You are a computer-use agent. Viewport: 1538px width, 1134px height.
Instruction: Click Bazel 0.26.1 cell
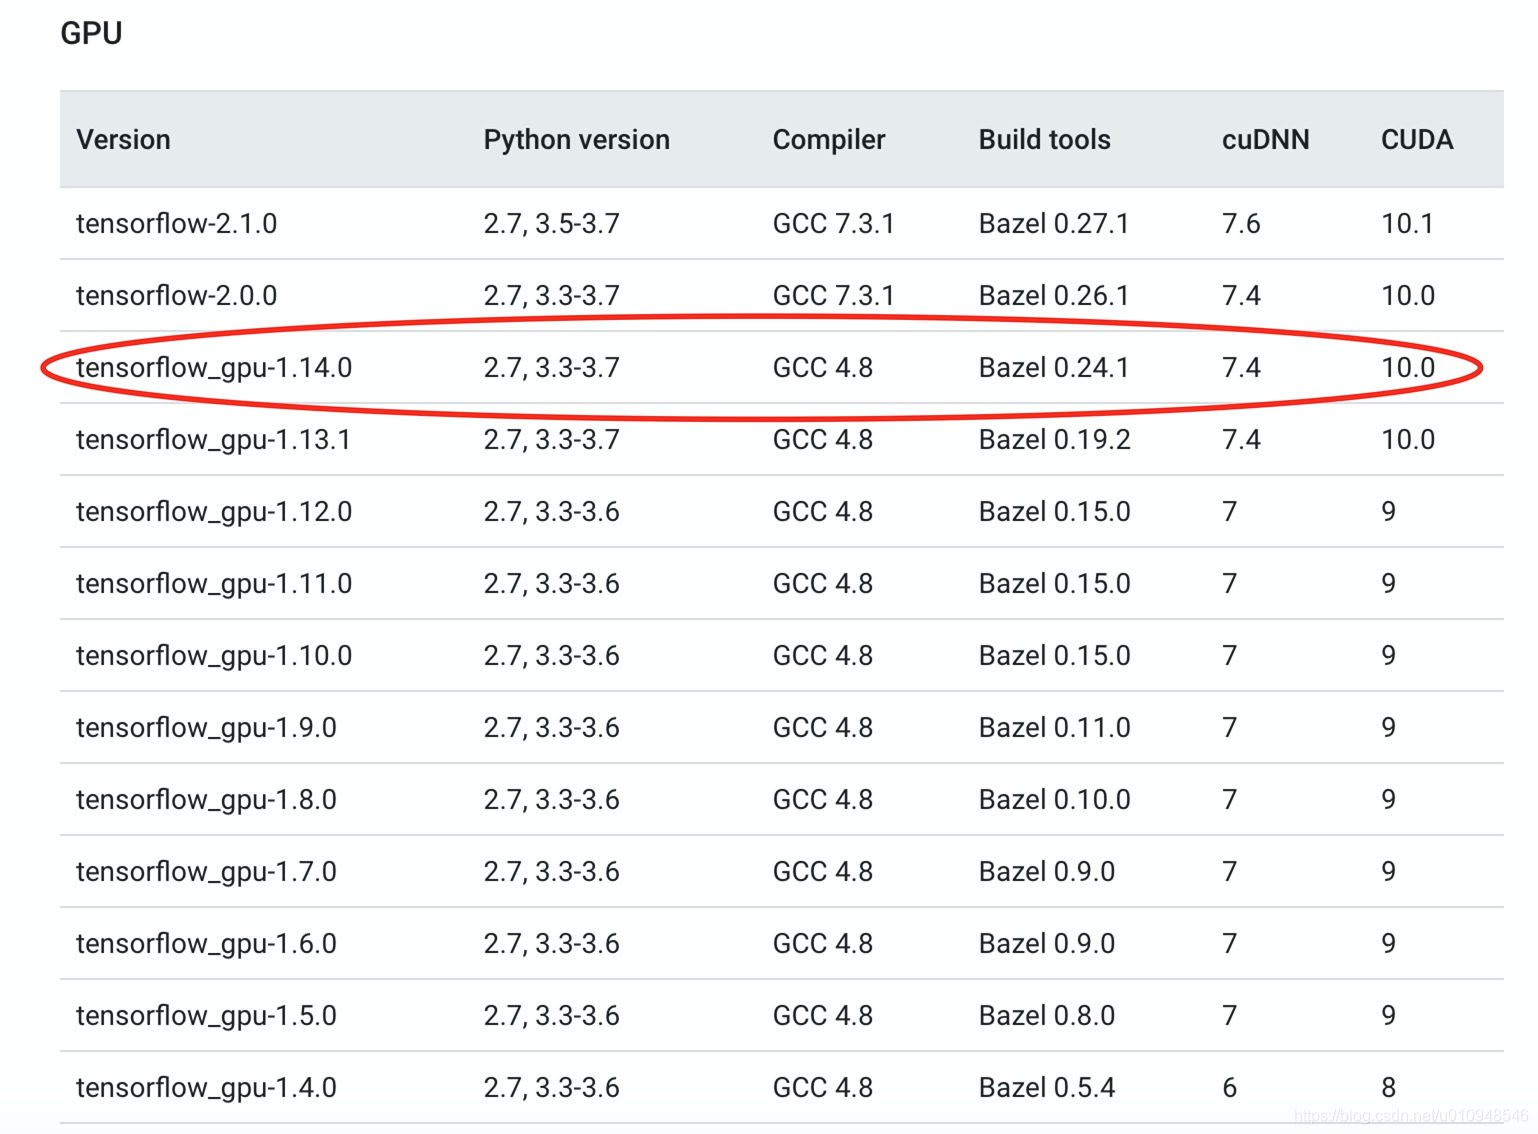tap(1053, 295)
